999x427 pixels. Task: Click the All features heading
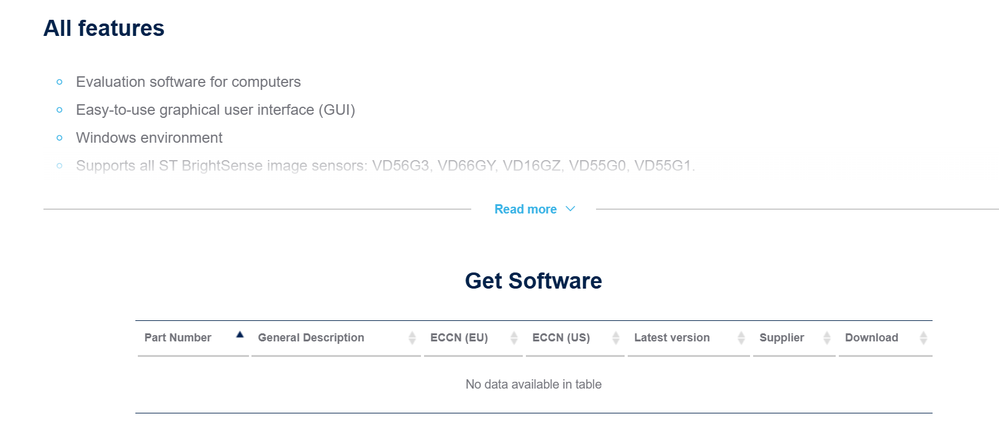pos(104,29)
